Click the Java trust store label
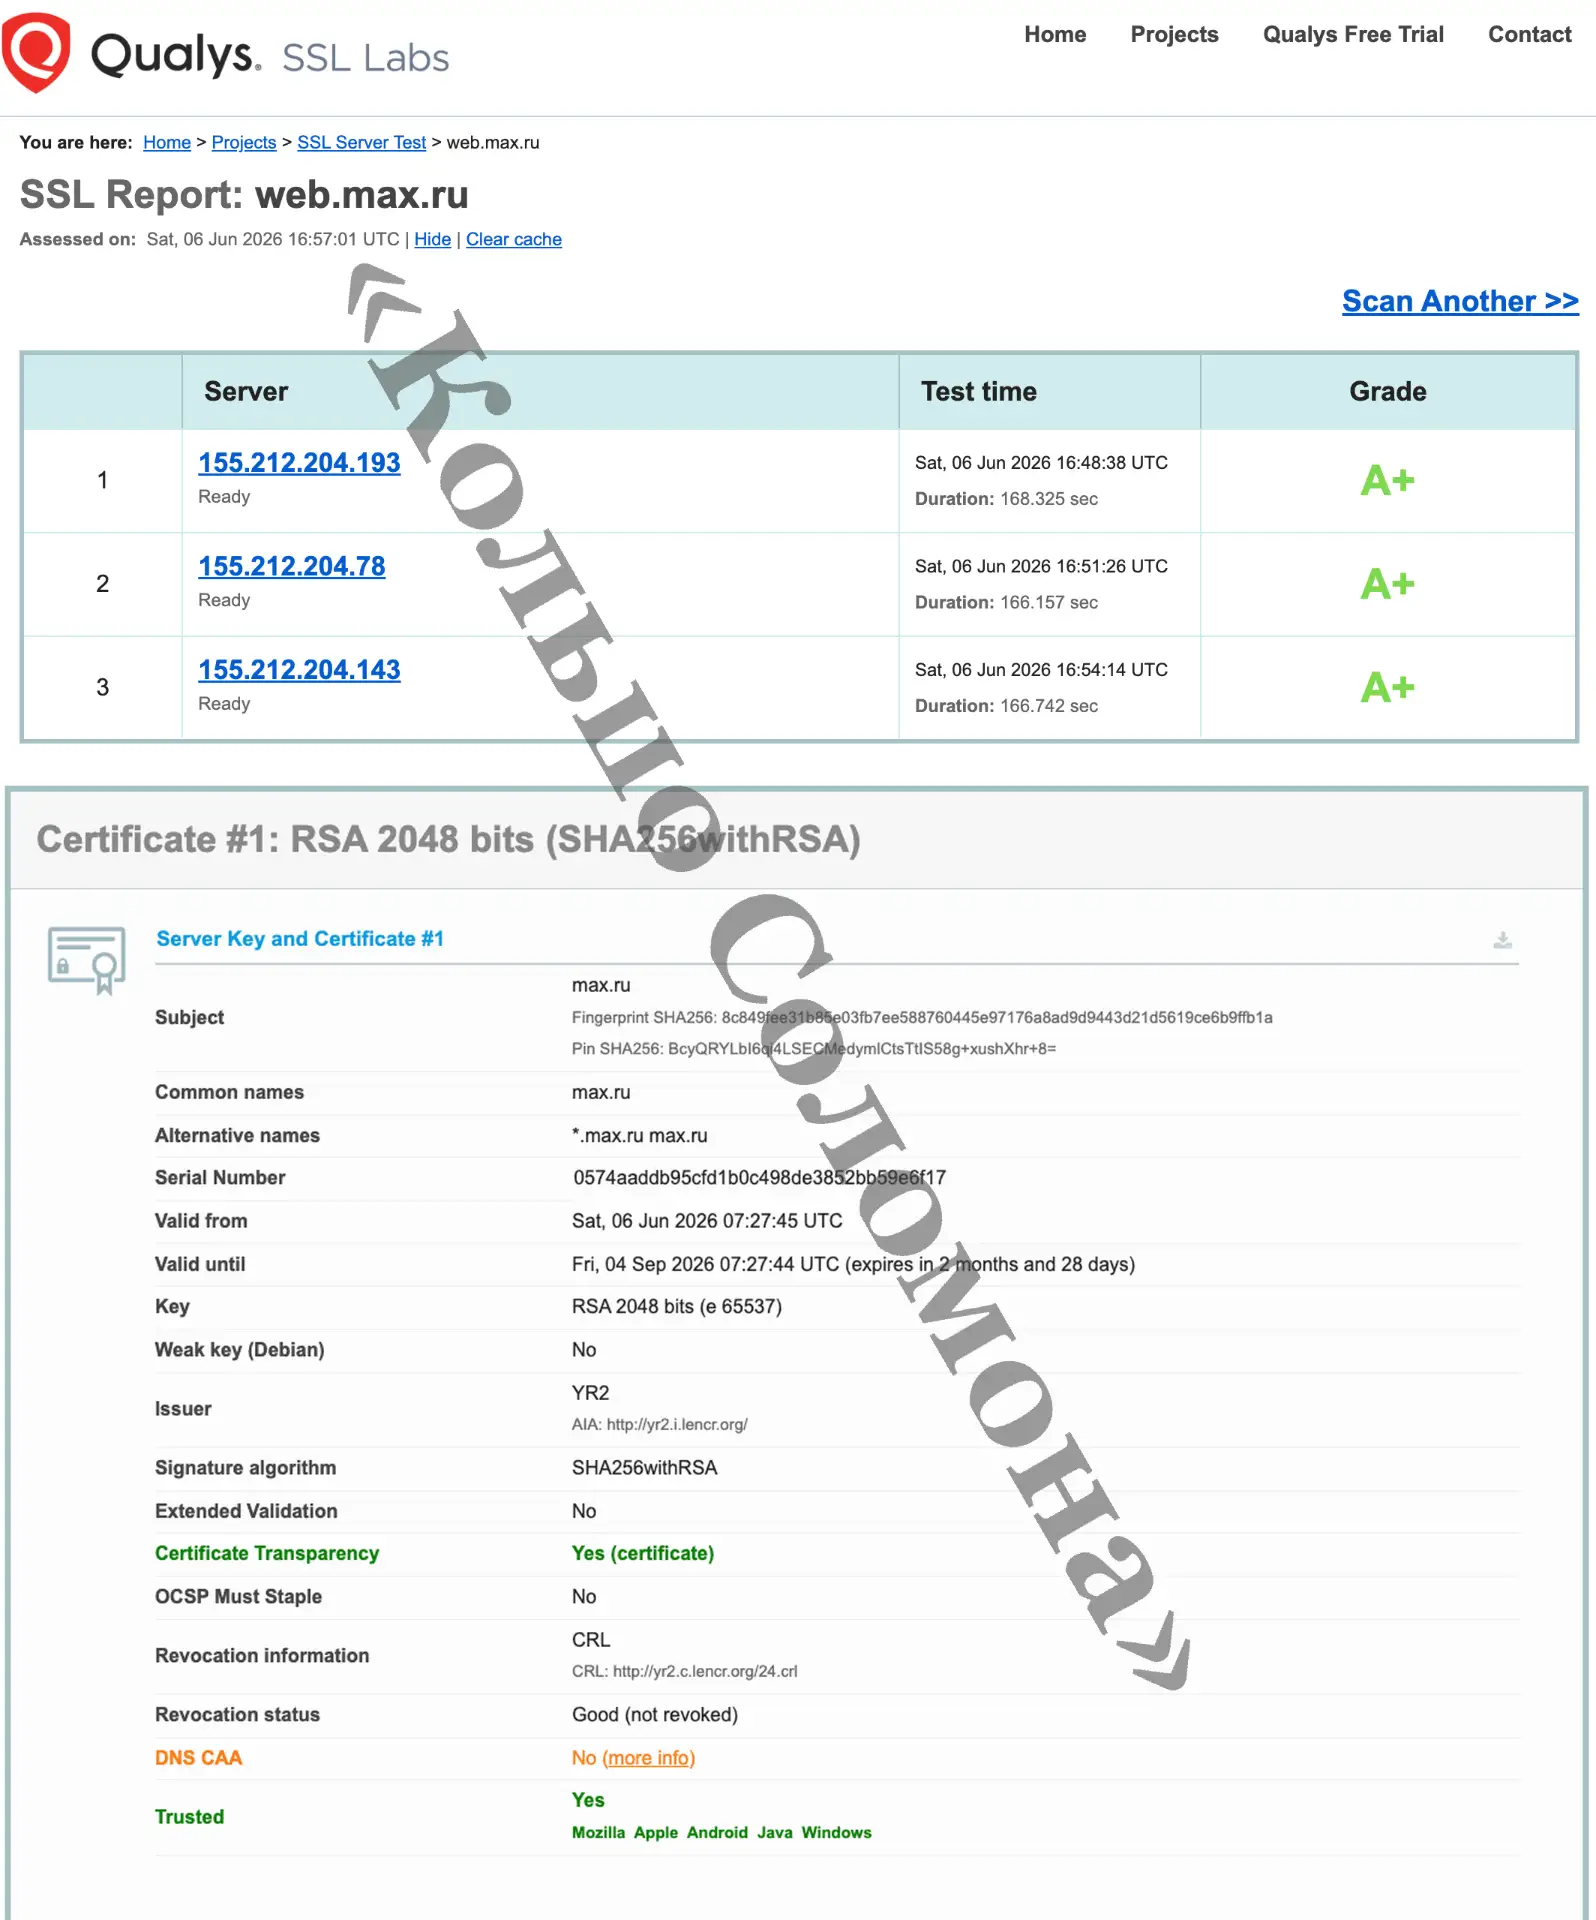The width and height of the screenshot is (1596, 1920). click(x=775, y=1832)
